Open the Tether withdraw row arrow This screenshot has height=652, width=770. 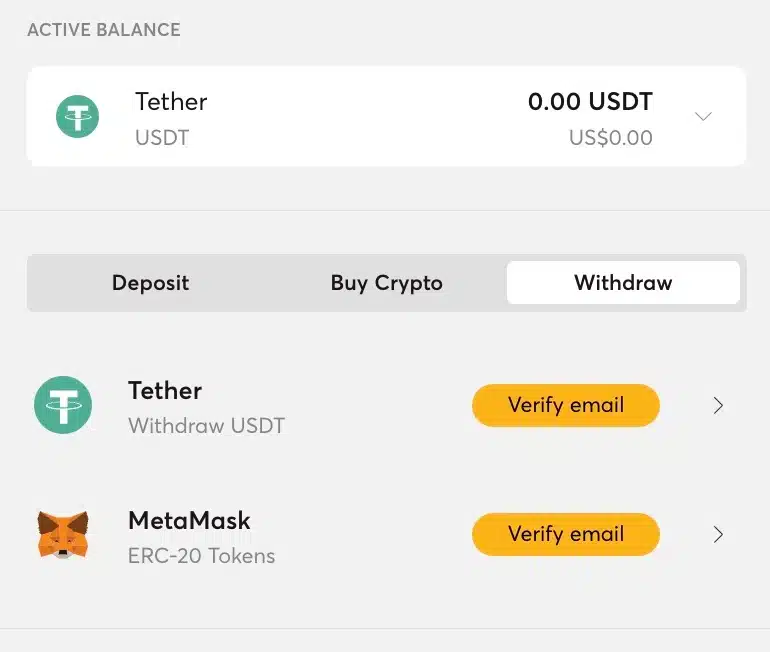click(718, 406)
